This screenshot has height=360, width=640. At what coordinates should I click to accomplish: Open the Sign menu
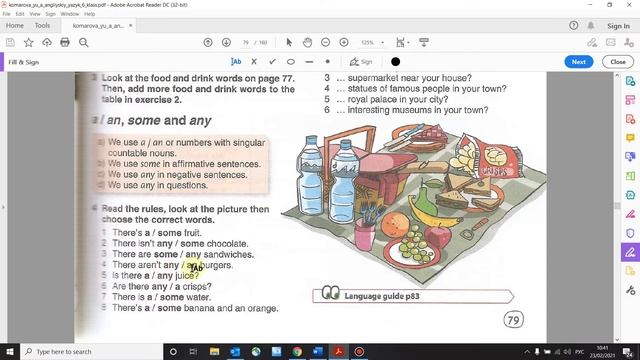click(x=50, y=14)
